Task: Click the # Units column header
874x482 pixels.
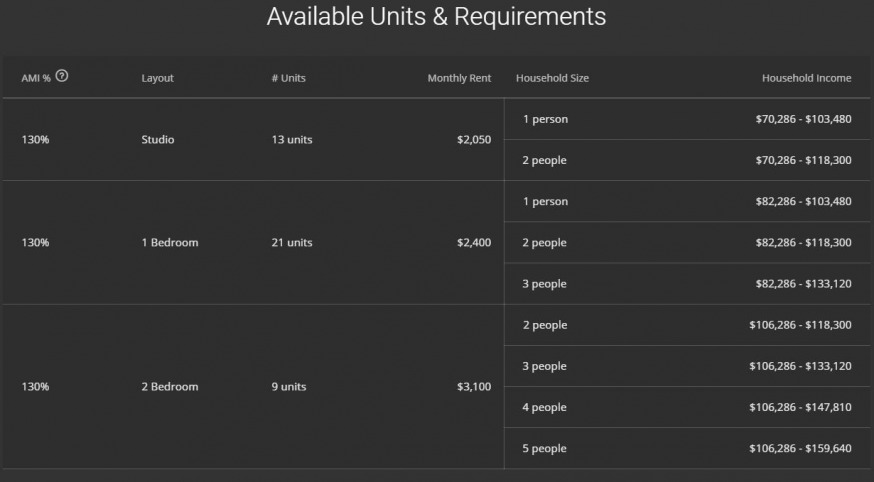Action: 288,79
